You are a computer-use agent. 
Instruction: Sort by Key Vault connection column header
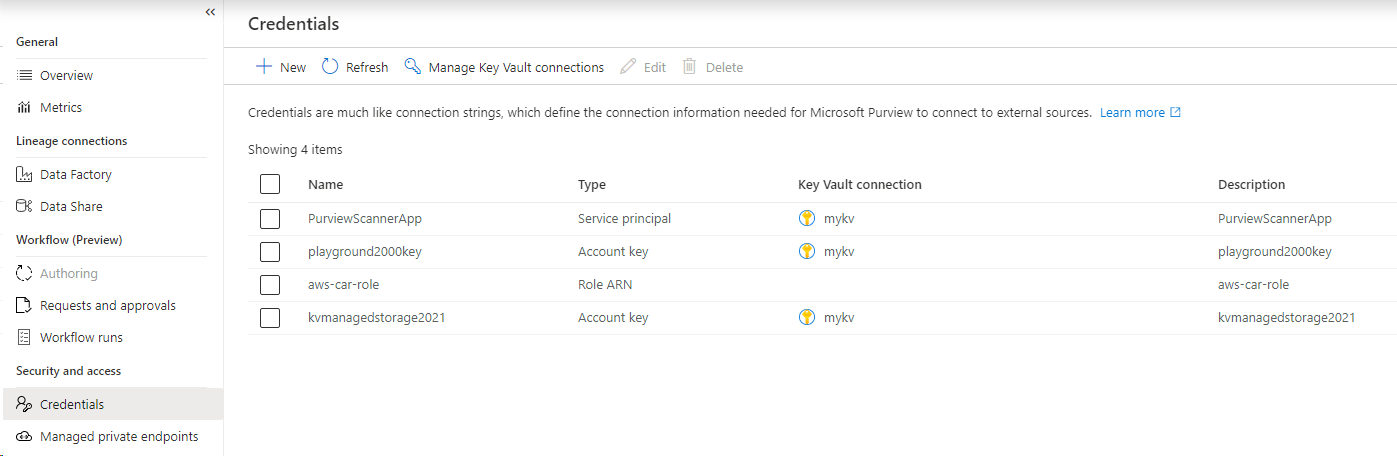860,184
